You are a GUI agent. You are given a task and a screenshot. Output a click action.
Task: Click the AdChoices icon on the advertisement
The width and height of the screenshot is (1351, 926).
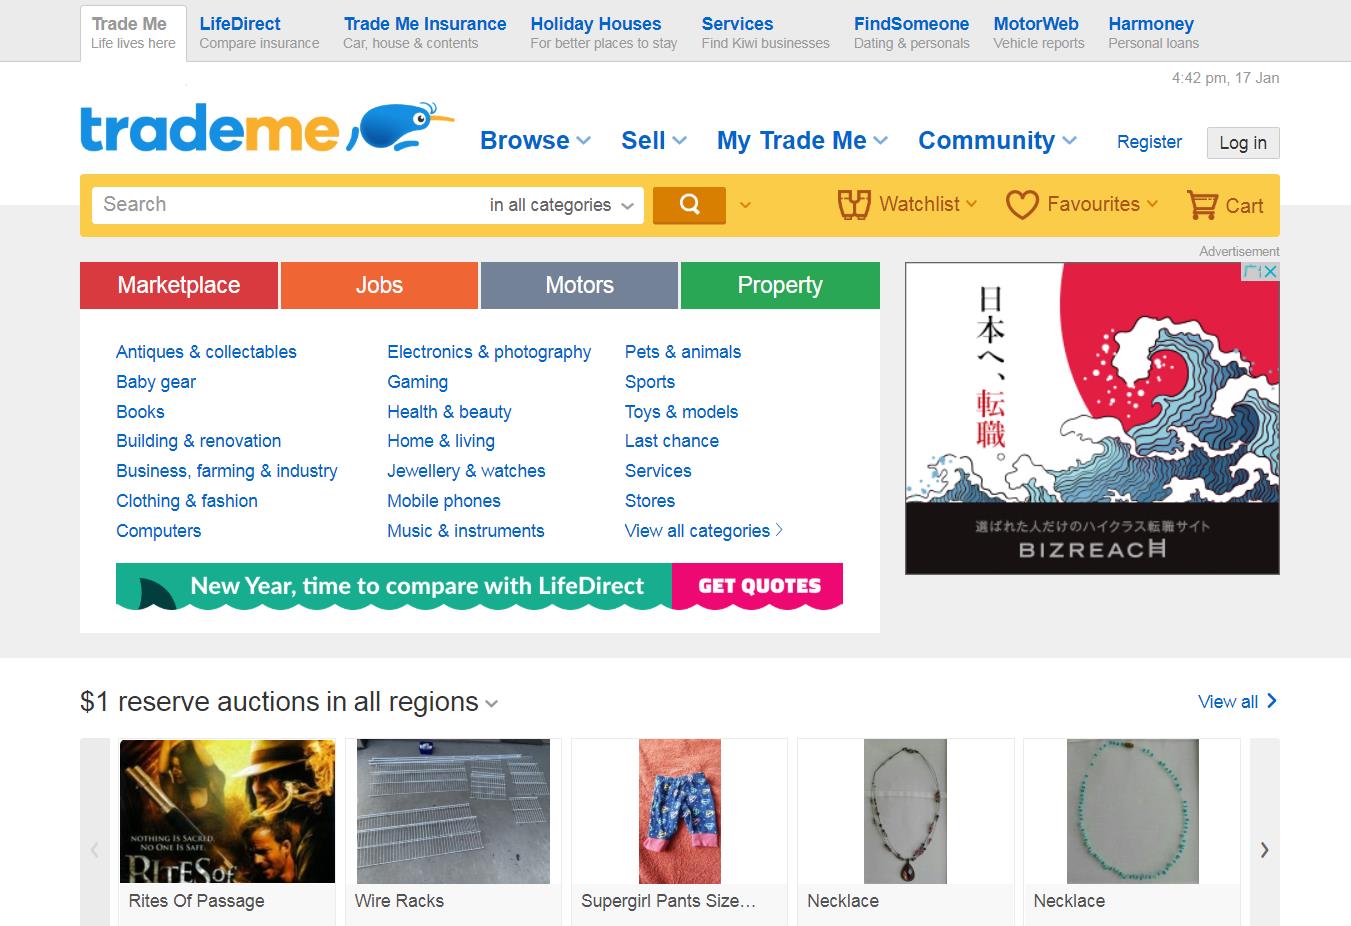[x=1251, y=271]
